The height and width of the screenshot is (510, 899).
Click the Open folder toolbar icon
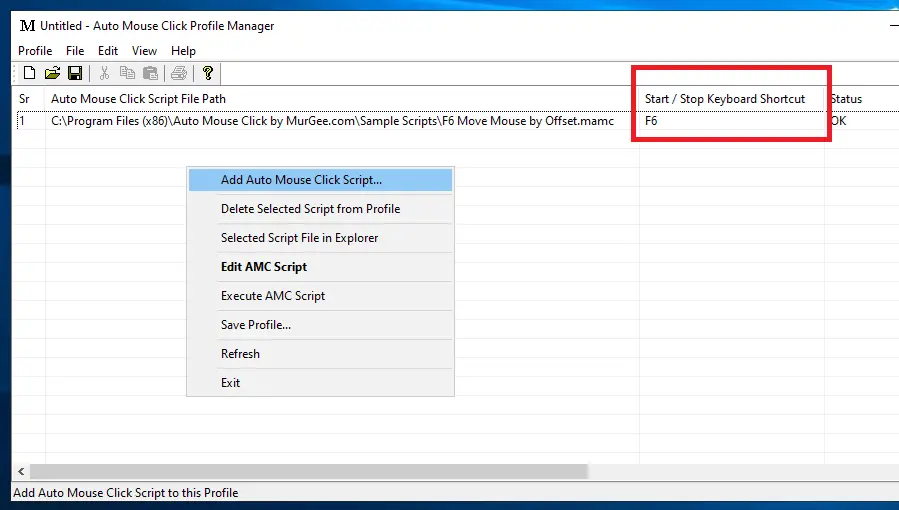(52, 73)
